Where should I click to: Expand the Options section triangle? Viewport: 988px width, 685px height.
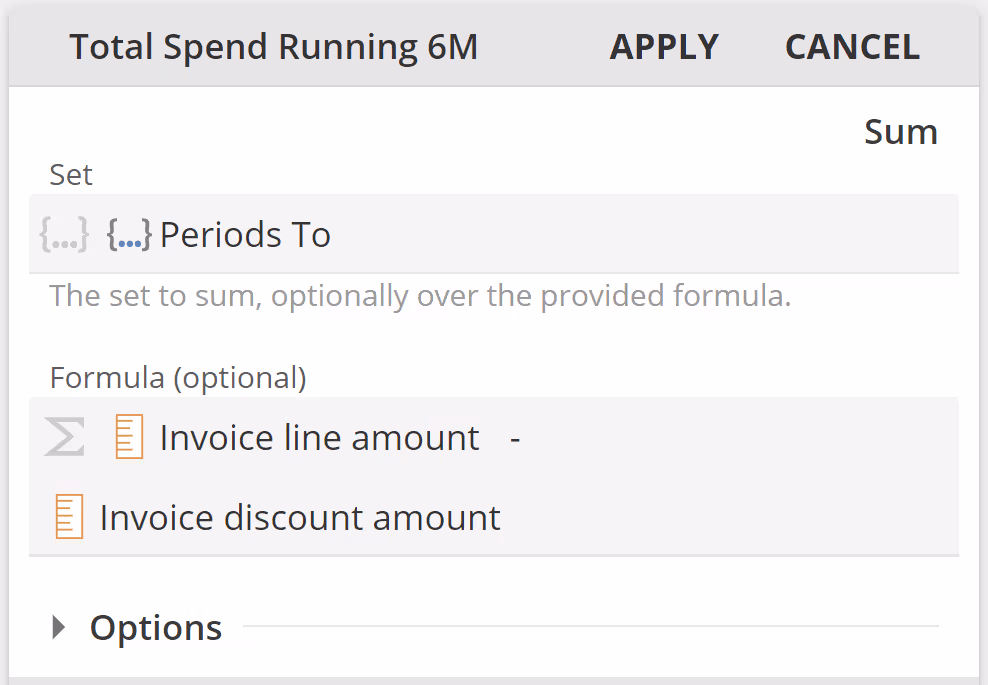coord(60,627)
